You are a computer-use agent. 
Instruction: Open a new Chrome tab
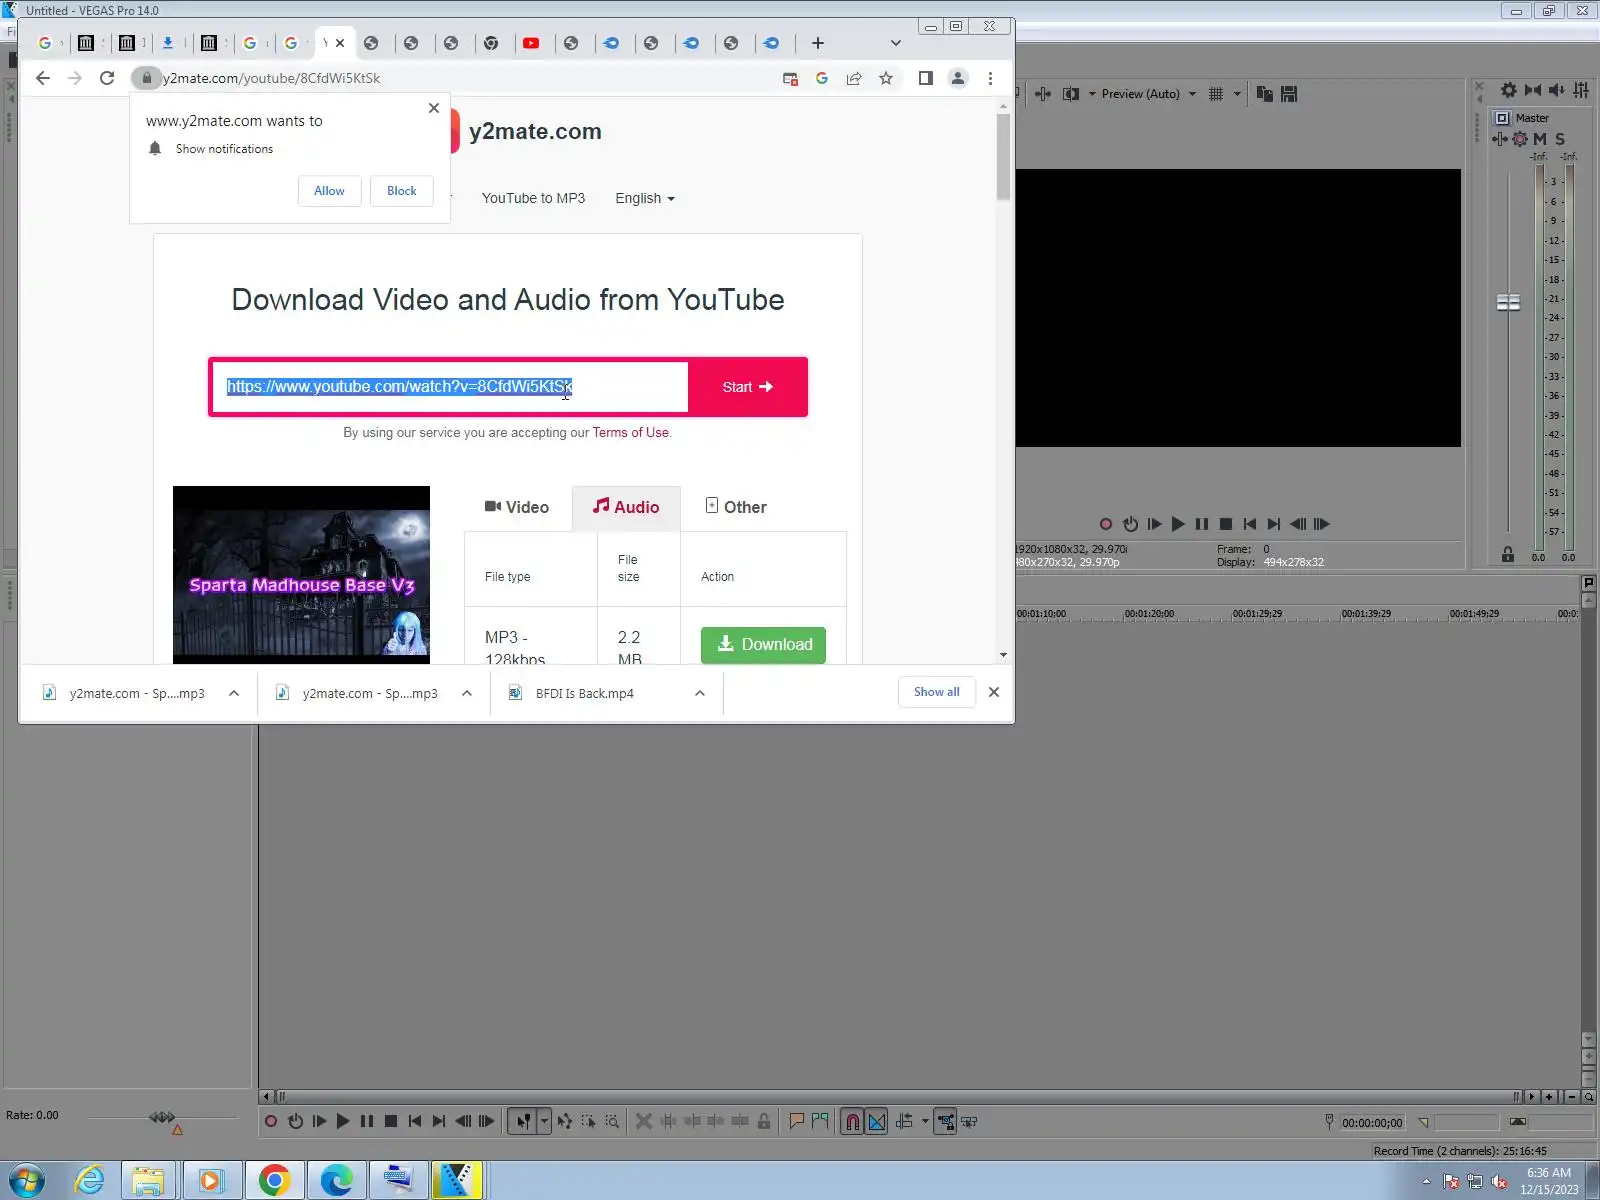[x=818, y=43]
